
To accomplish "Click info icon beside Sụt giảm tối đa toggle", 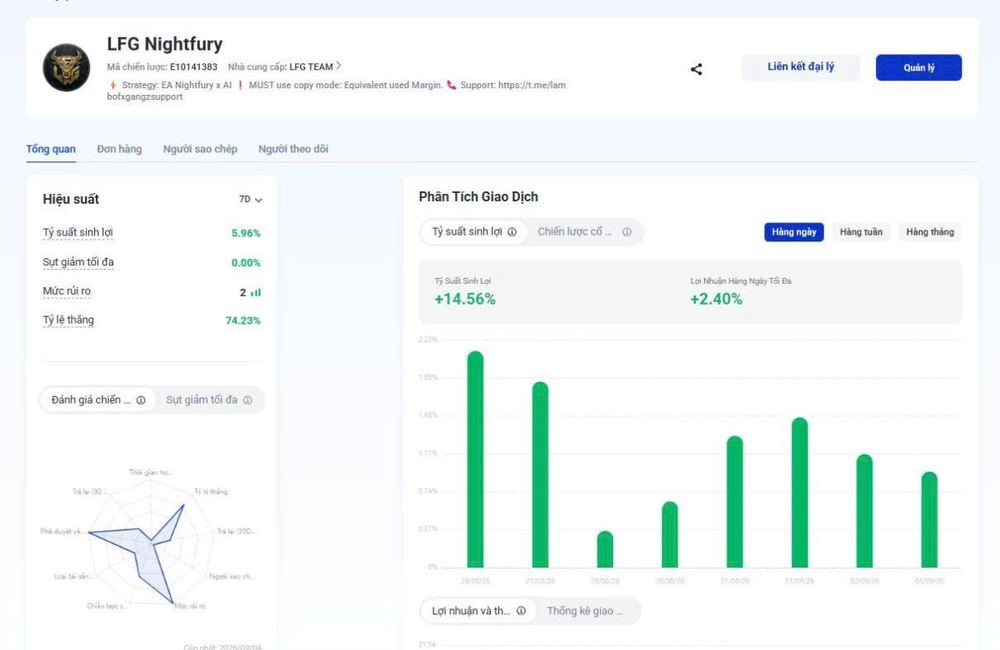I will click(x=247, y=400).
